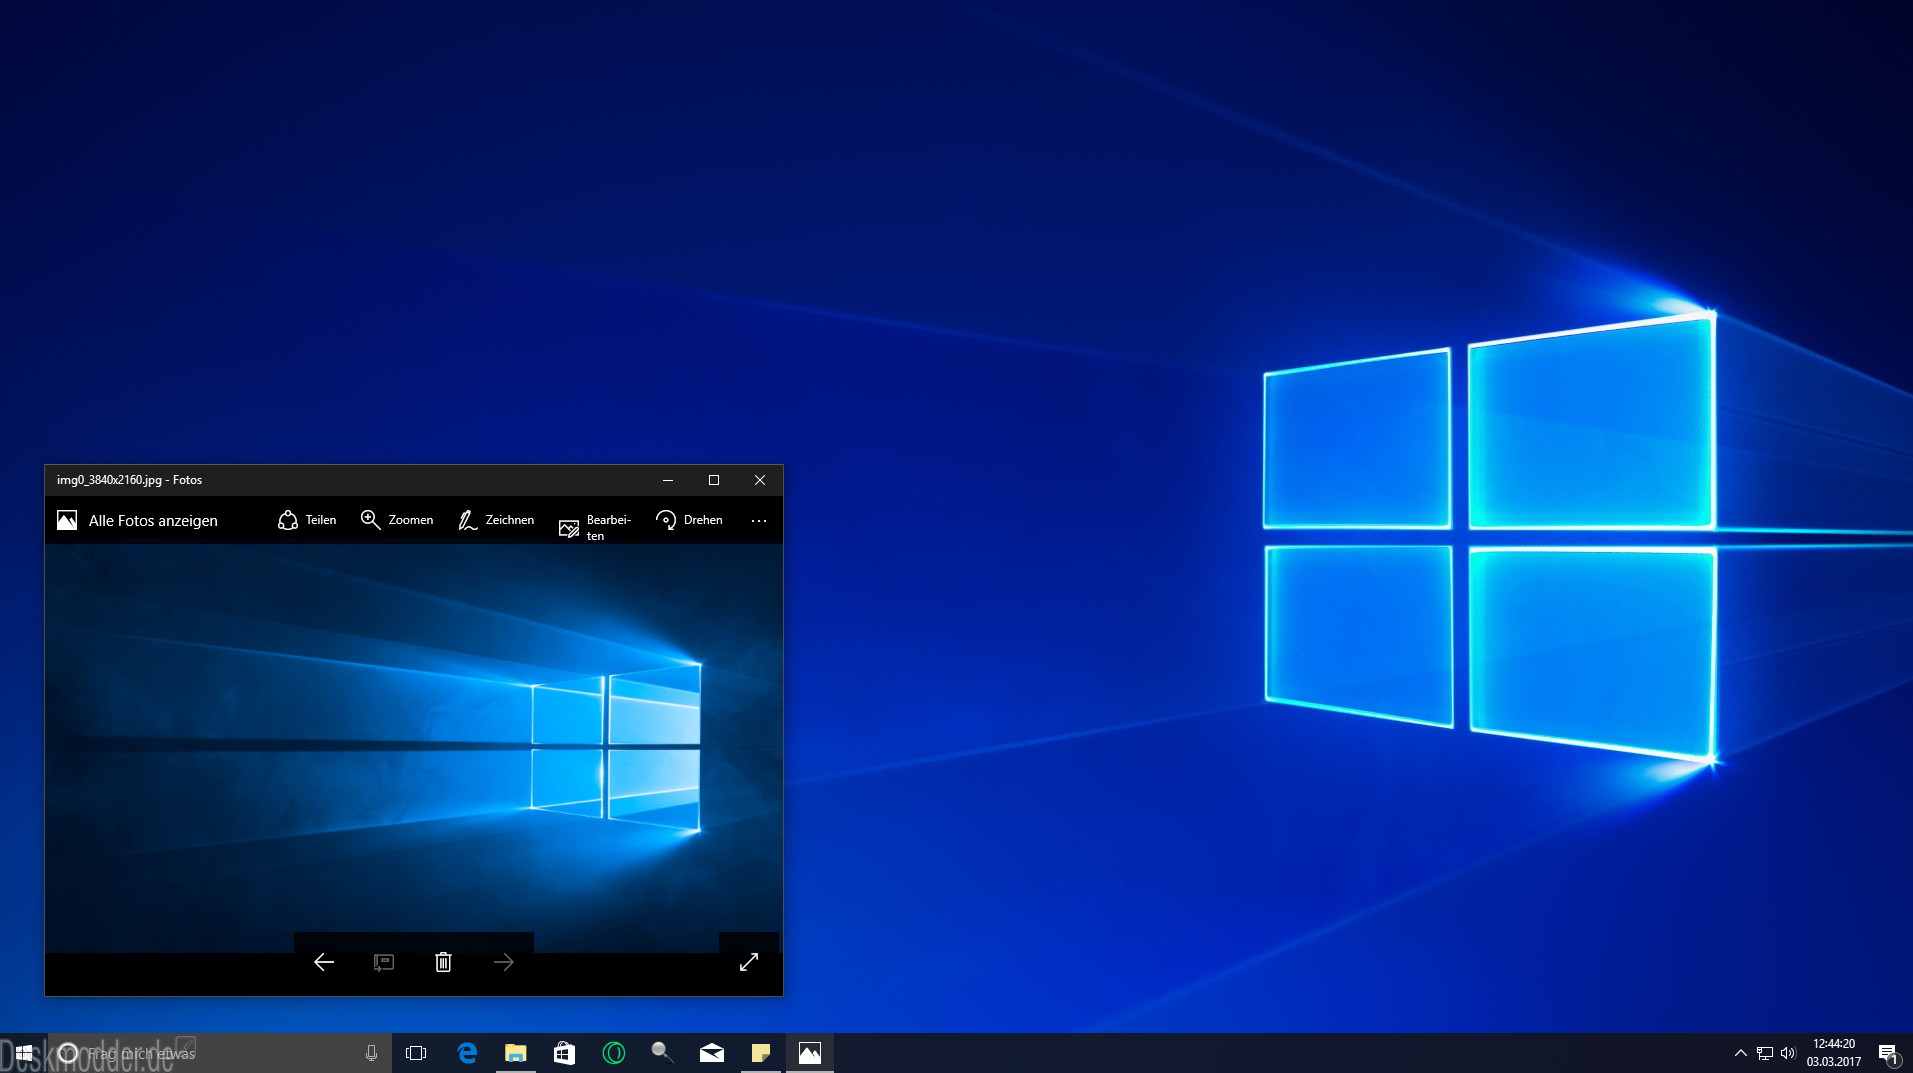Open the magnifier app on taskbar
This screenshot has width=1913, height=1073.
pyautogui.click(x=662, y=1053)
